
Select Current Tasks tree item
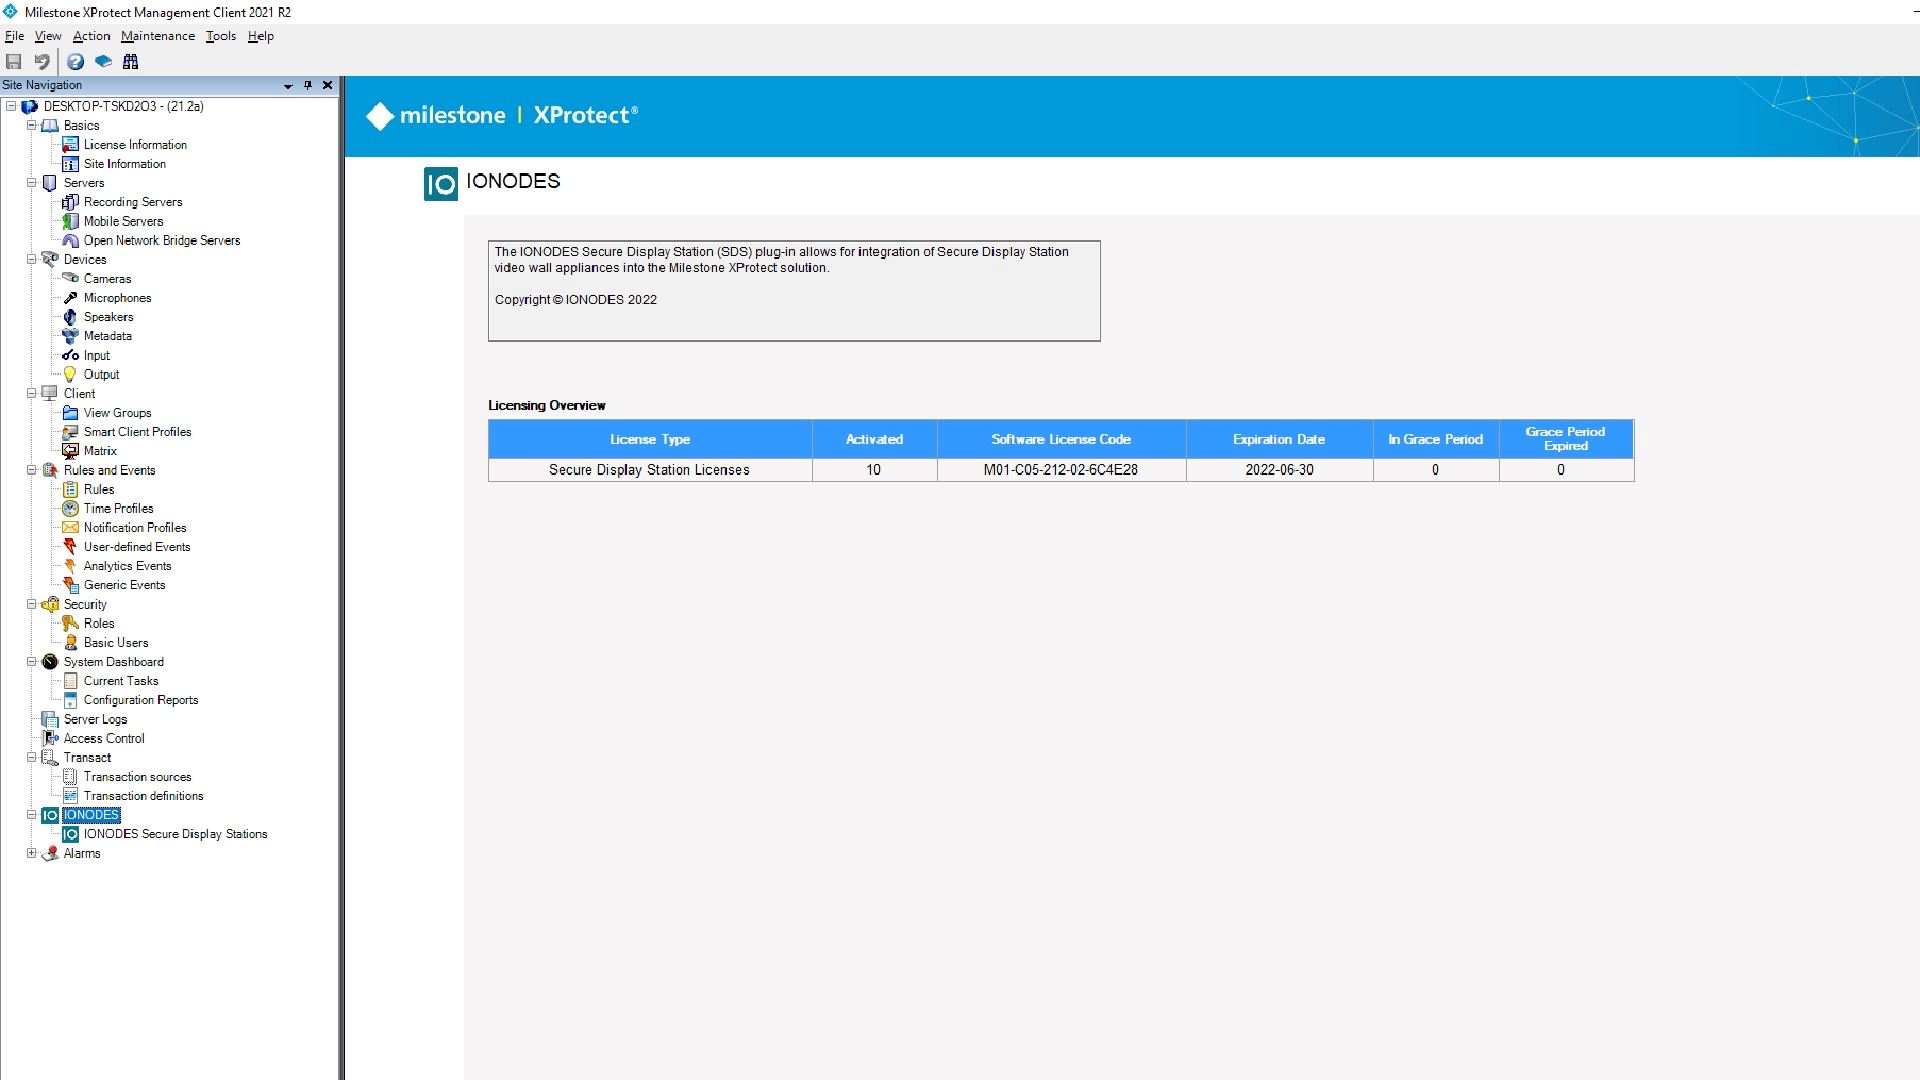click(x=121, y=681)
